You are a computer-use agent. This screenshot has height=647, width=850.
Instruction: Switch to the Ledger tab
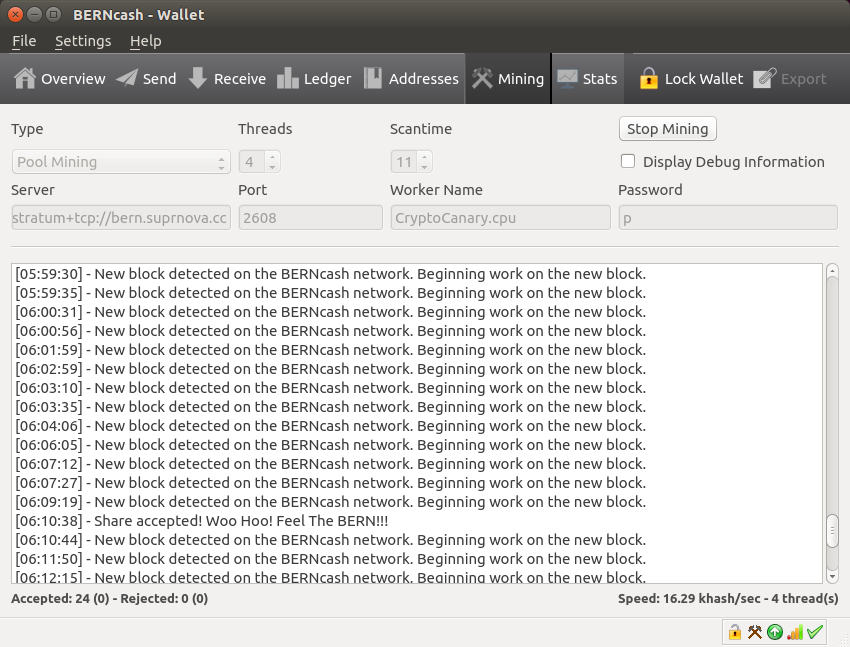coord(314,79)
